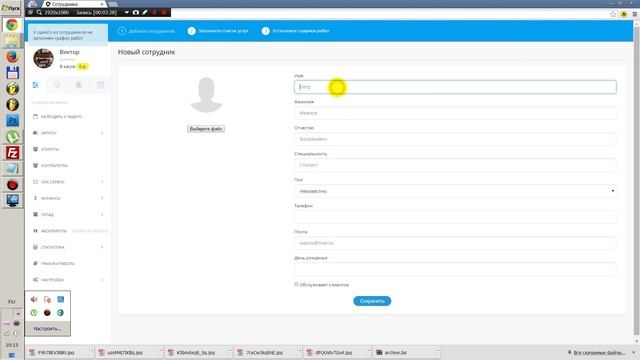Click the FileZilla icon in taskbar
The width and height of the screenshot is (640, 360).
coord(12,153)
